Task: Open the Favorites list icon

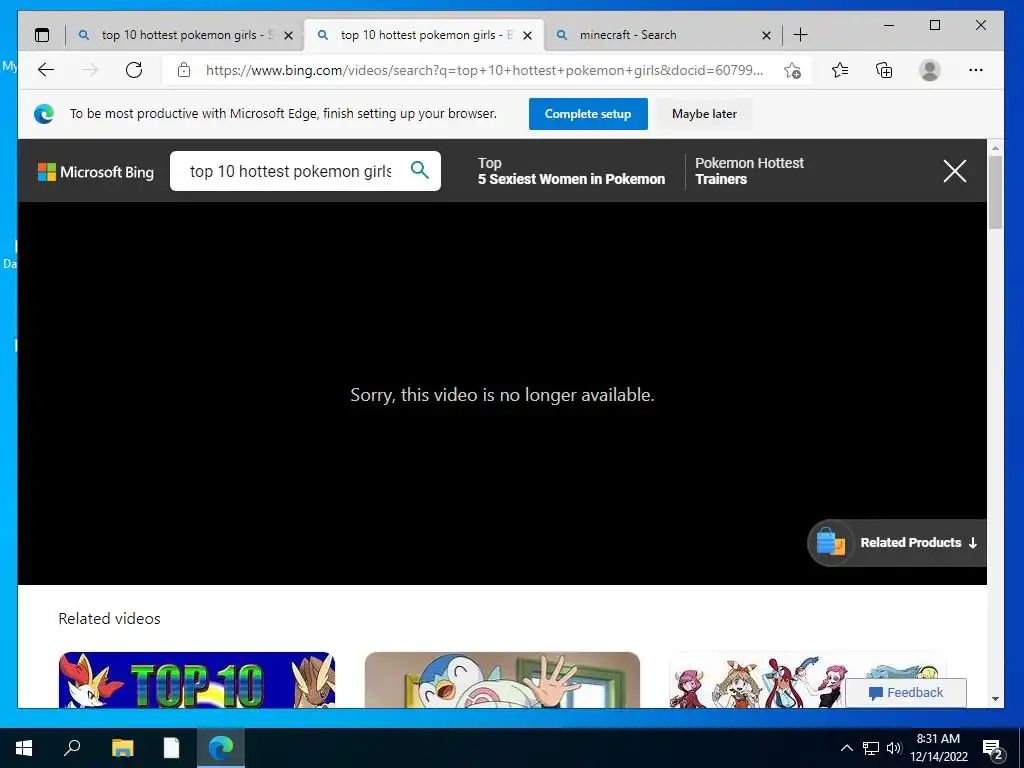Action: click(x=840, y=70)
